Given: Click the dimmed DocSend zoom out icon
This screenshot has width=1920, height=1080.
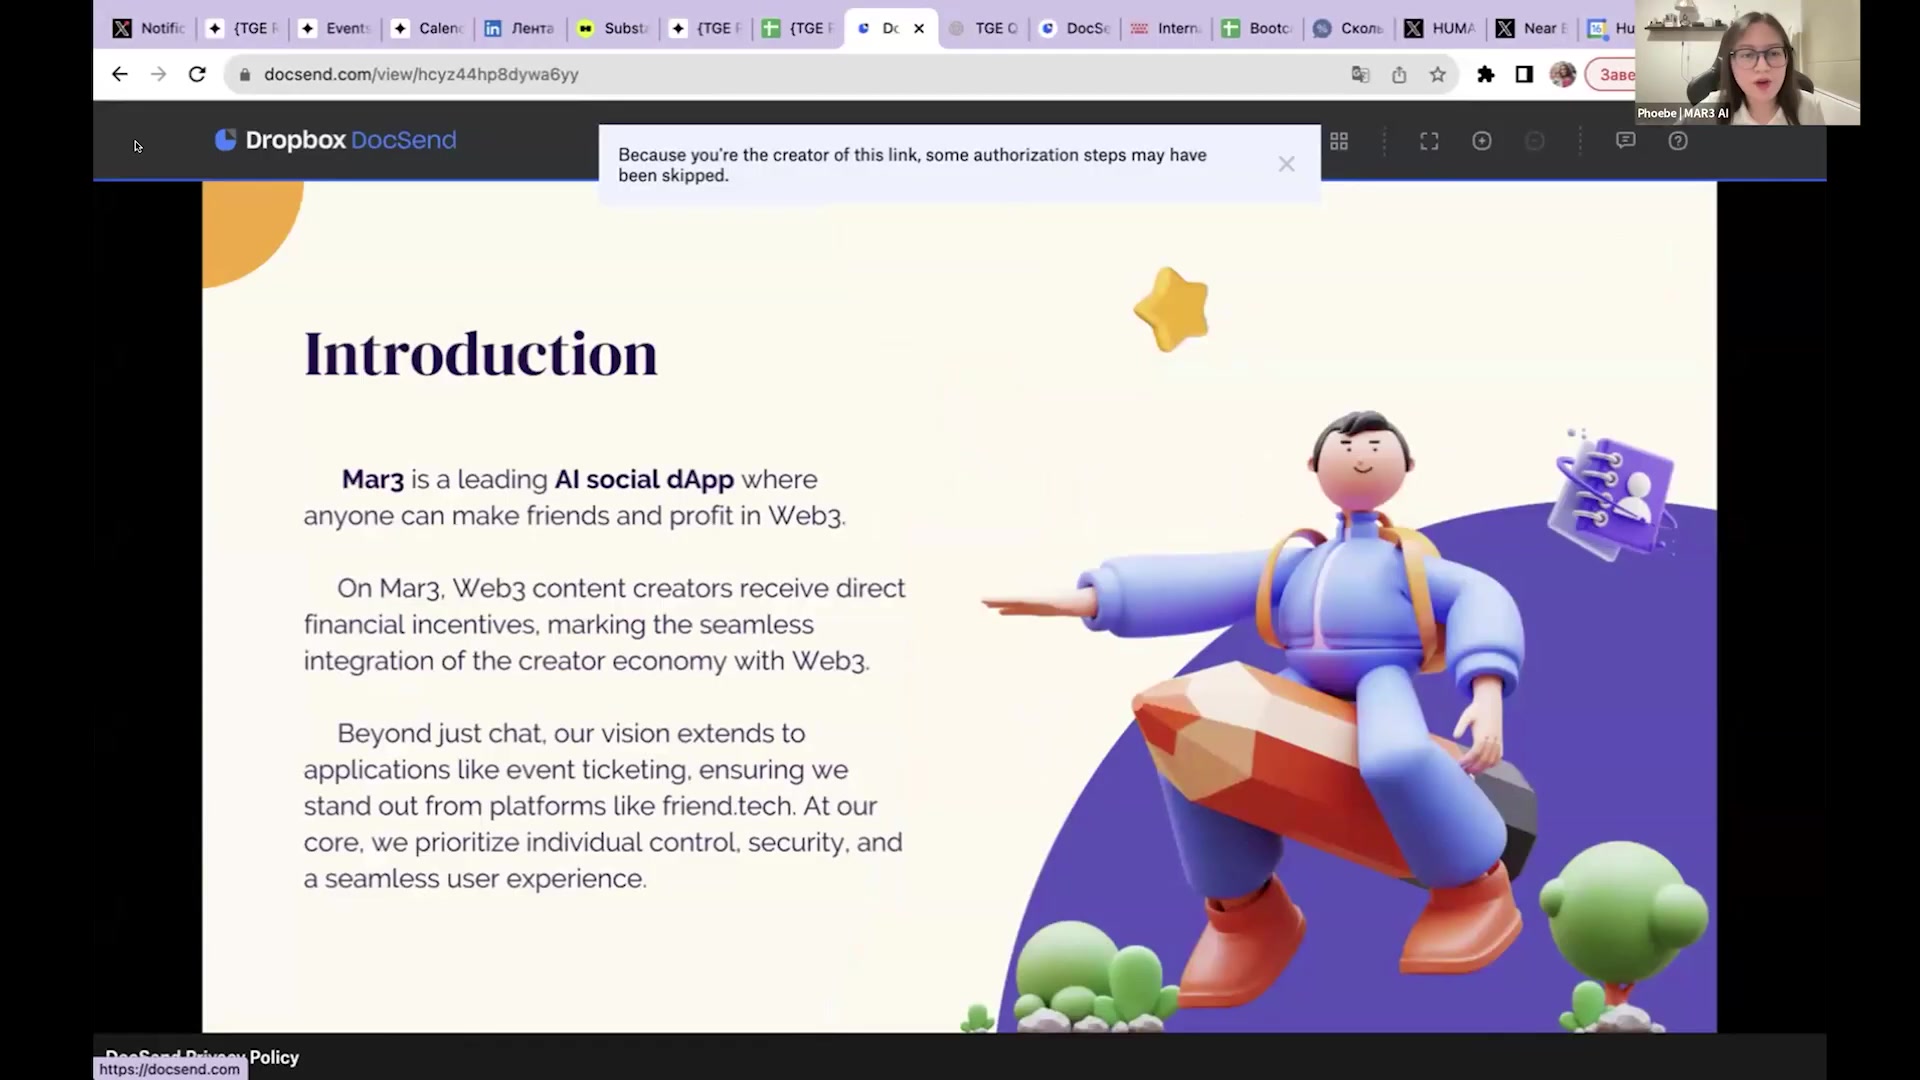Looking at the screenshot, I should tap(1535, 141).
